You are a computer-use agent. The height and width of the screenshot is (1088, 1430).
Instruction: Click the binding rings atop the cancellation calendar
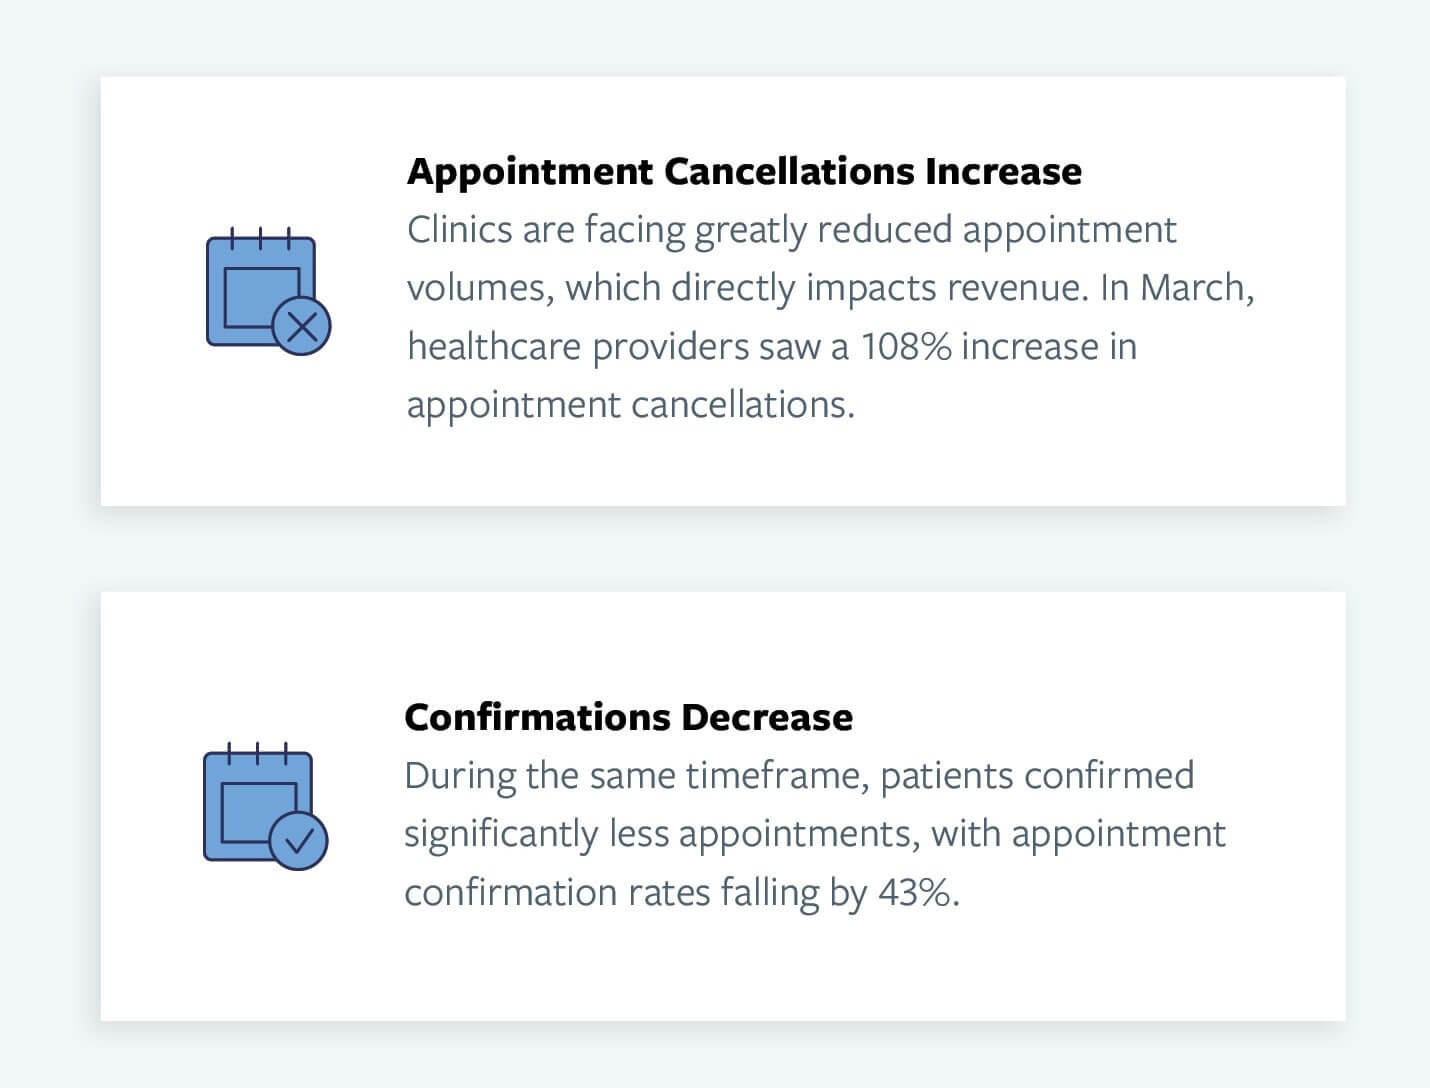click(260, 239)
